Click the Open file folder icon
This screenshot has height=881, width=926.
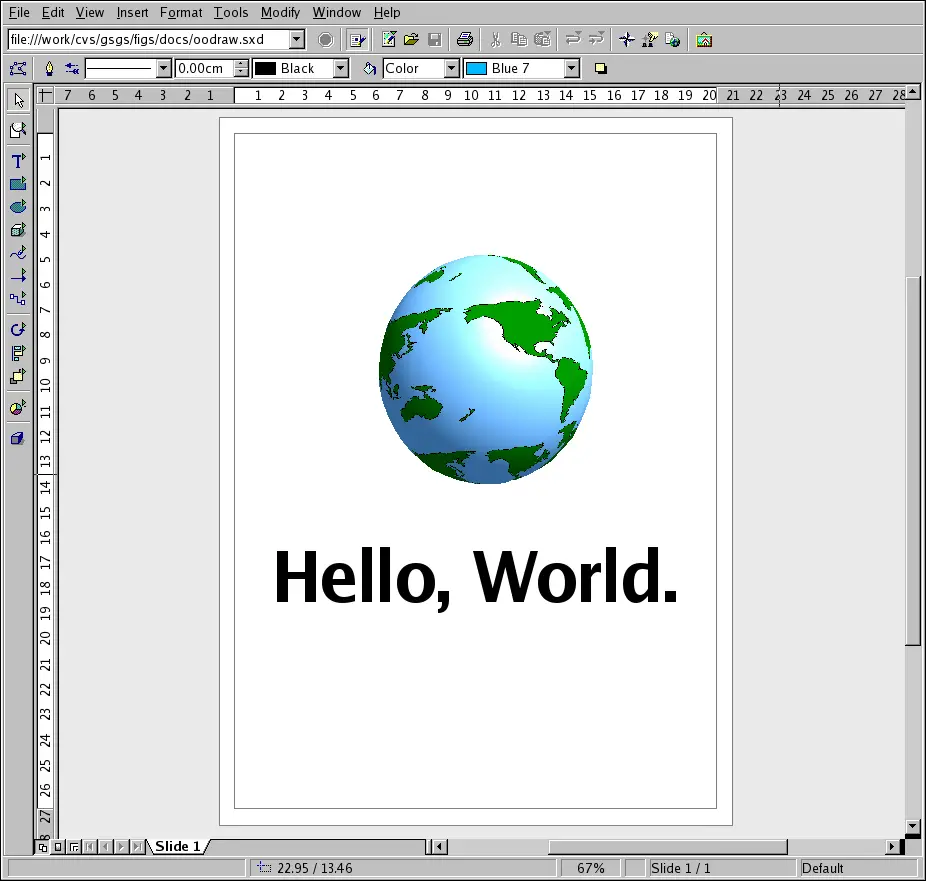pos(411,40)
